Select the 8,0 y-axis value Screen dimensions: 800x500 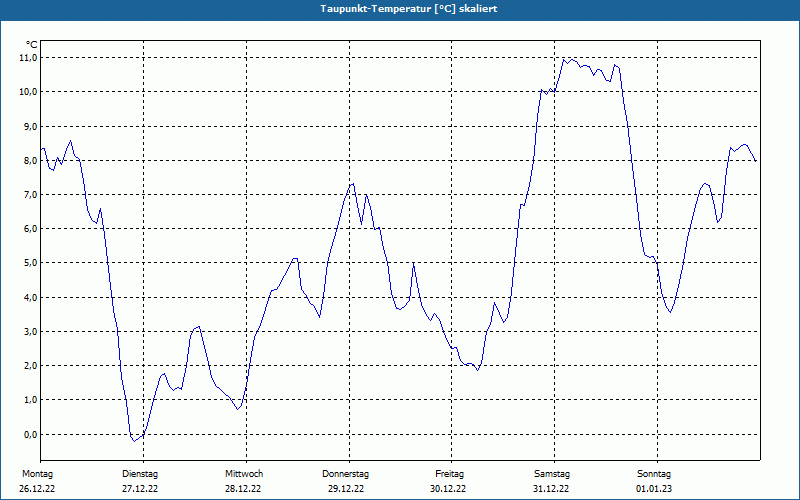coord(30,160)
